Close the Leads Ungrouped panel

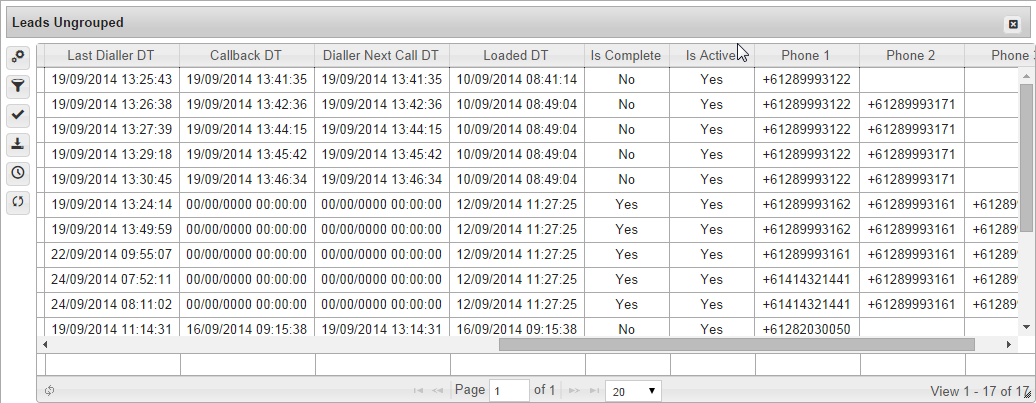pyautogui.click(x=1013, y=23)
